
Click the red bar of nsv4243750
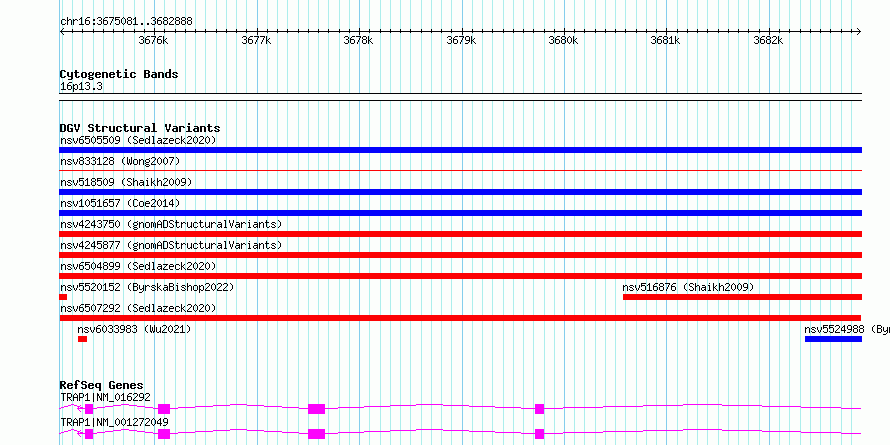pos(460,234)
